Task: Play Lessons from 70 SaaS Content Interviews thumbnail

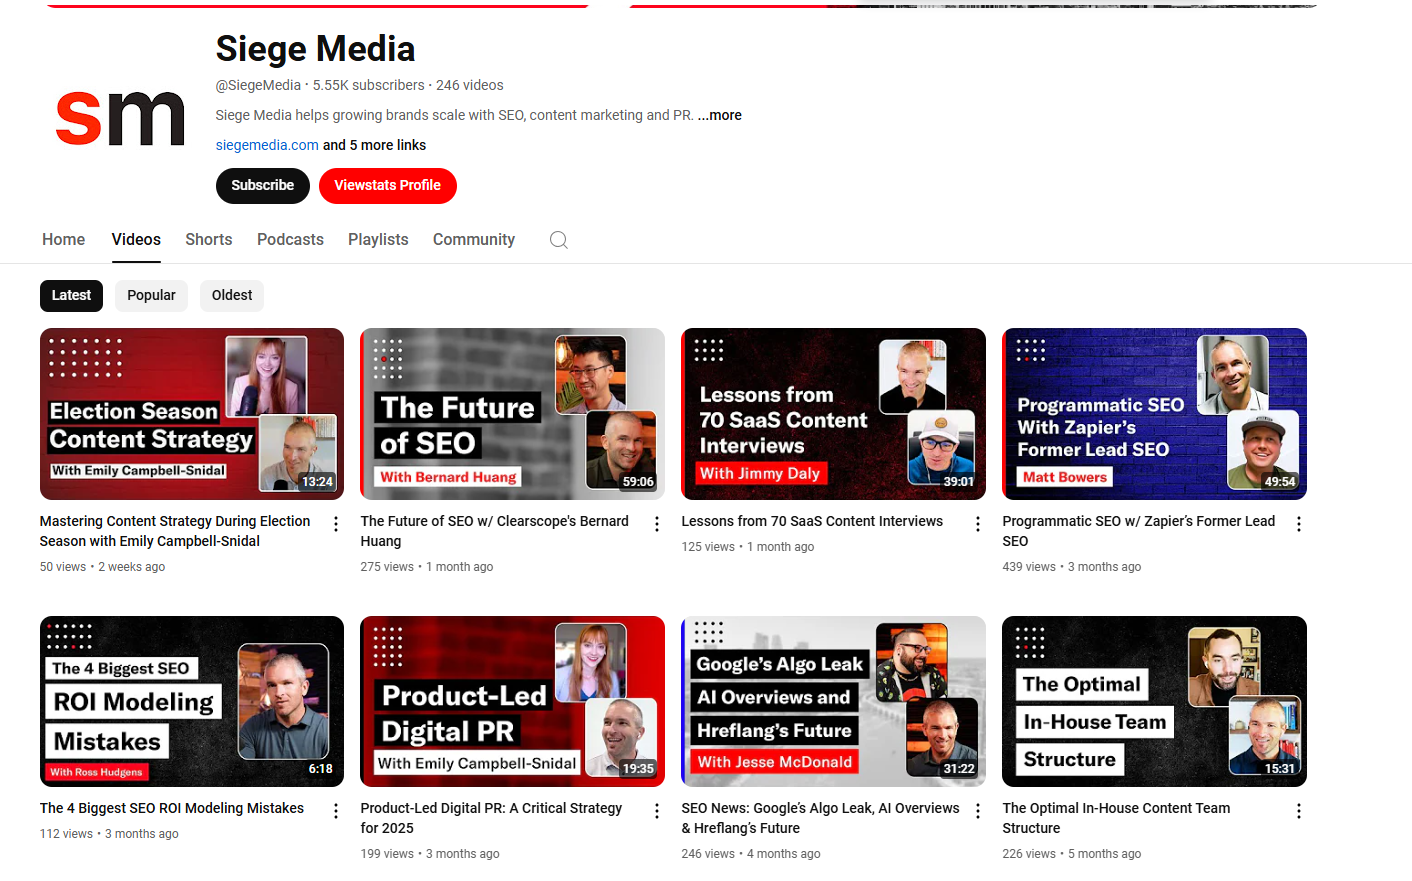Action: [x=834, y=414]
